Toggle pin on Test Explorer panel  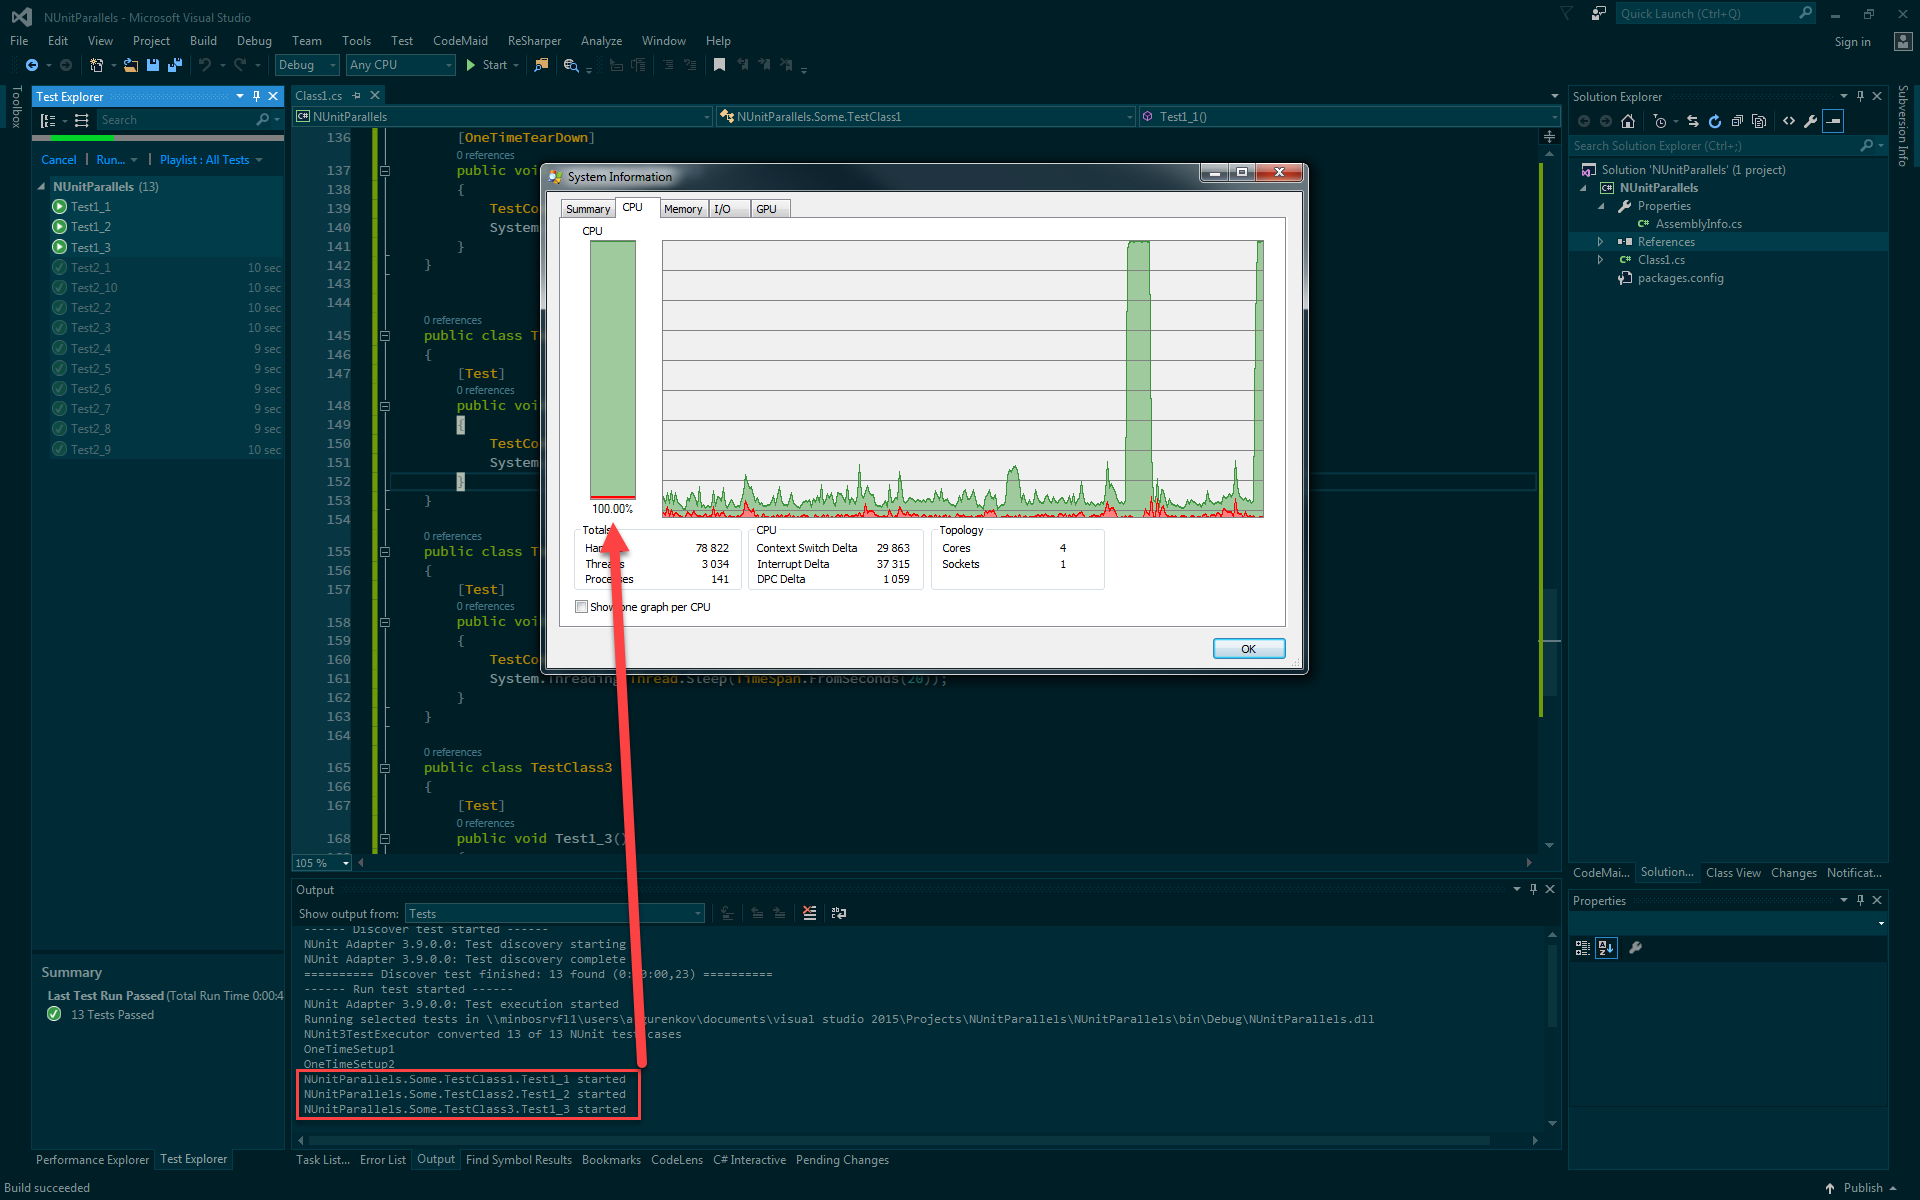(x=256, y=97)
